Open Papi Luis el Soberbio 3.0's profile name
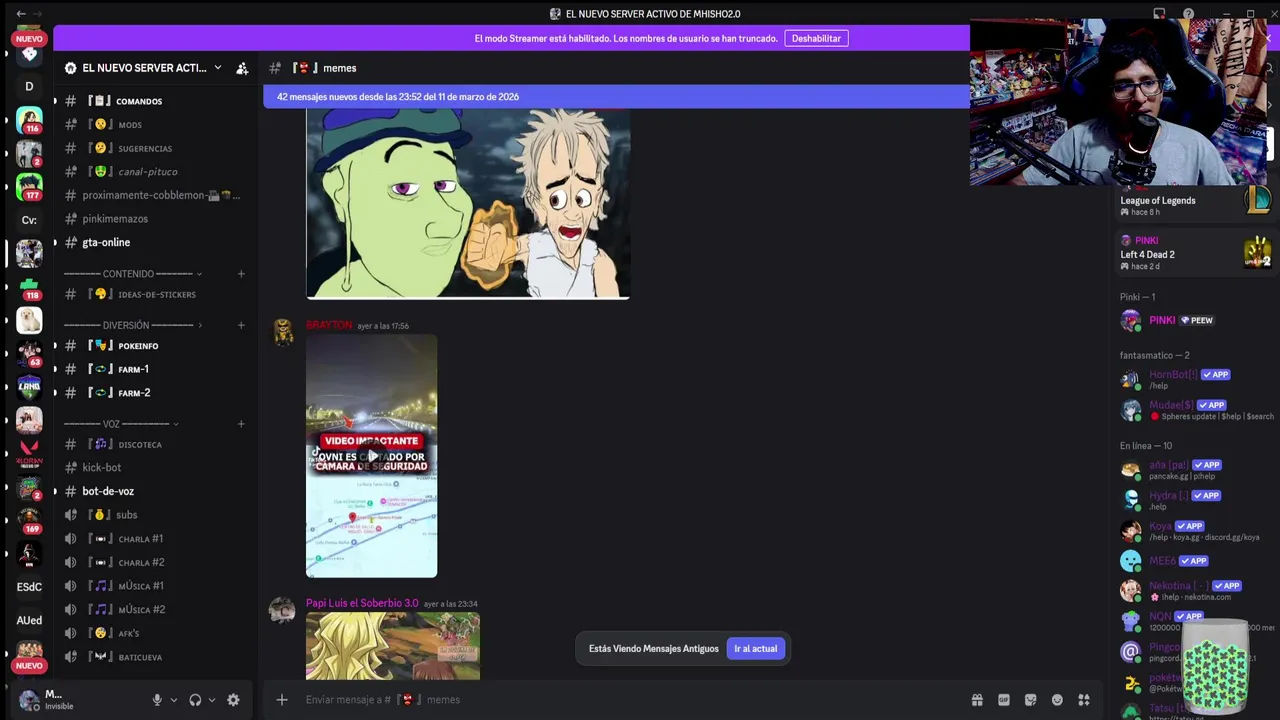 point(362,603)
